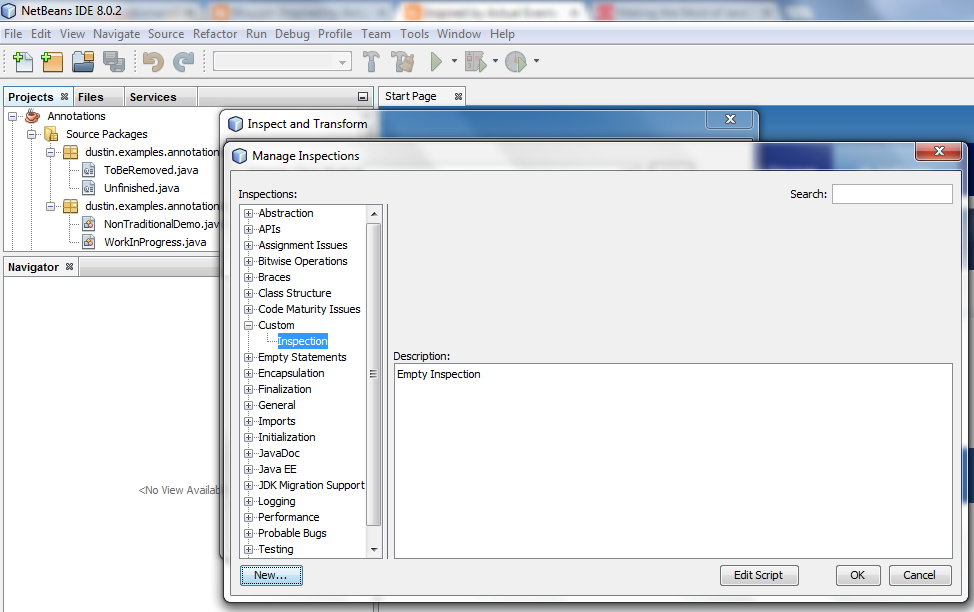974x612 pixels.
Task: Close the Start Page tab
Action: click(x=458, y=96)
